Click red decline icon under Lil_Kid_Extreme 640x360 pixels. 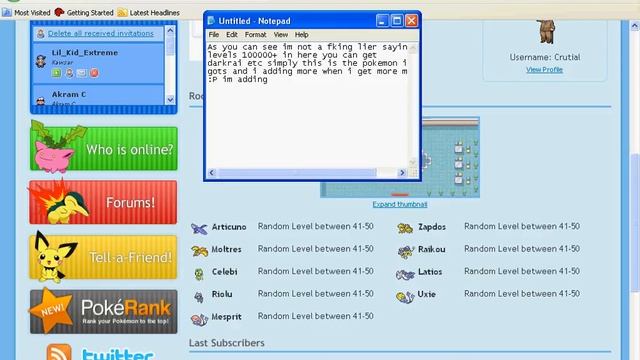coord(94,73)
